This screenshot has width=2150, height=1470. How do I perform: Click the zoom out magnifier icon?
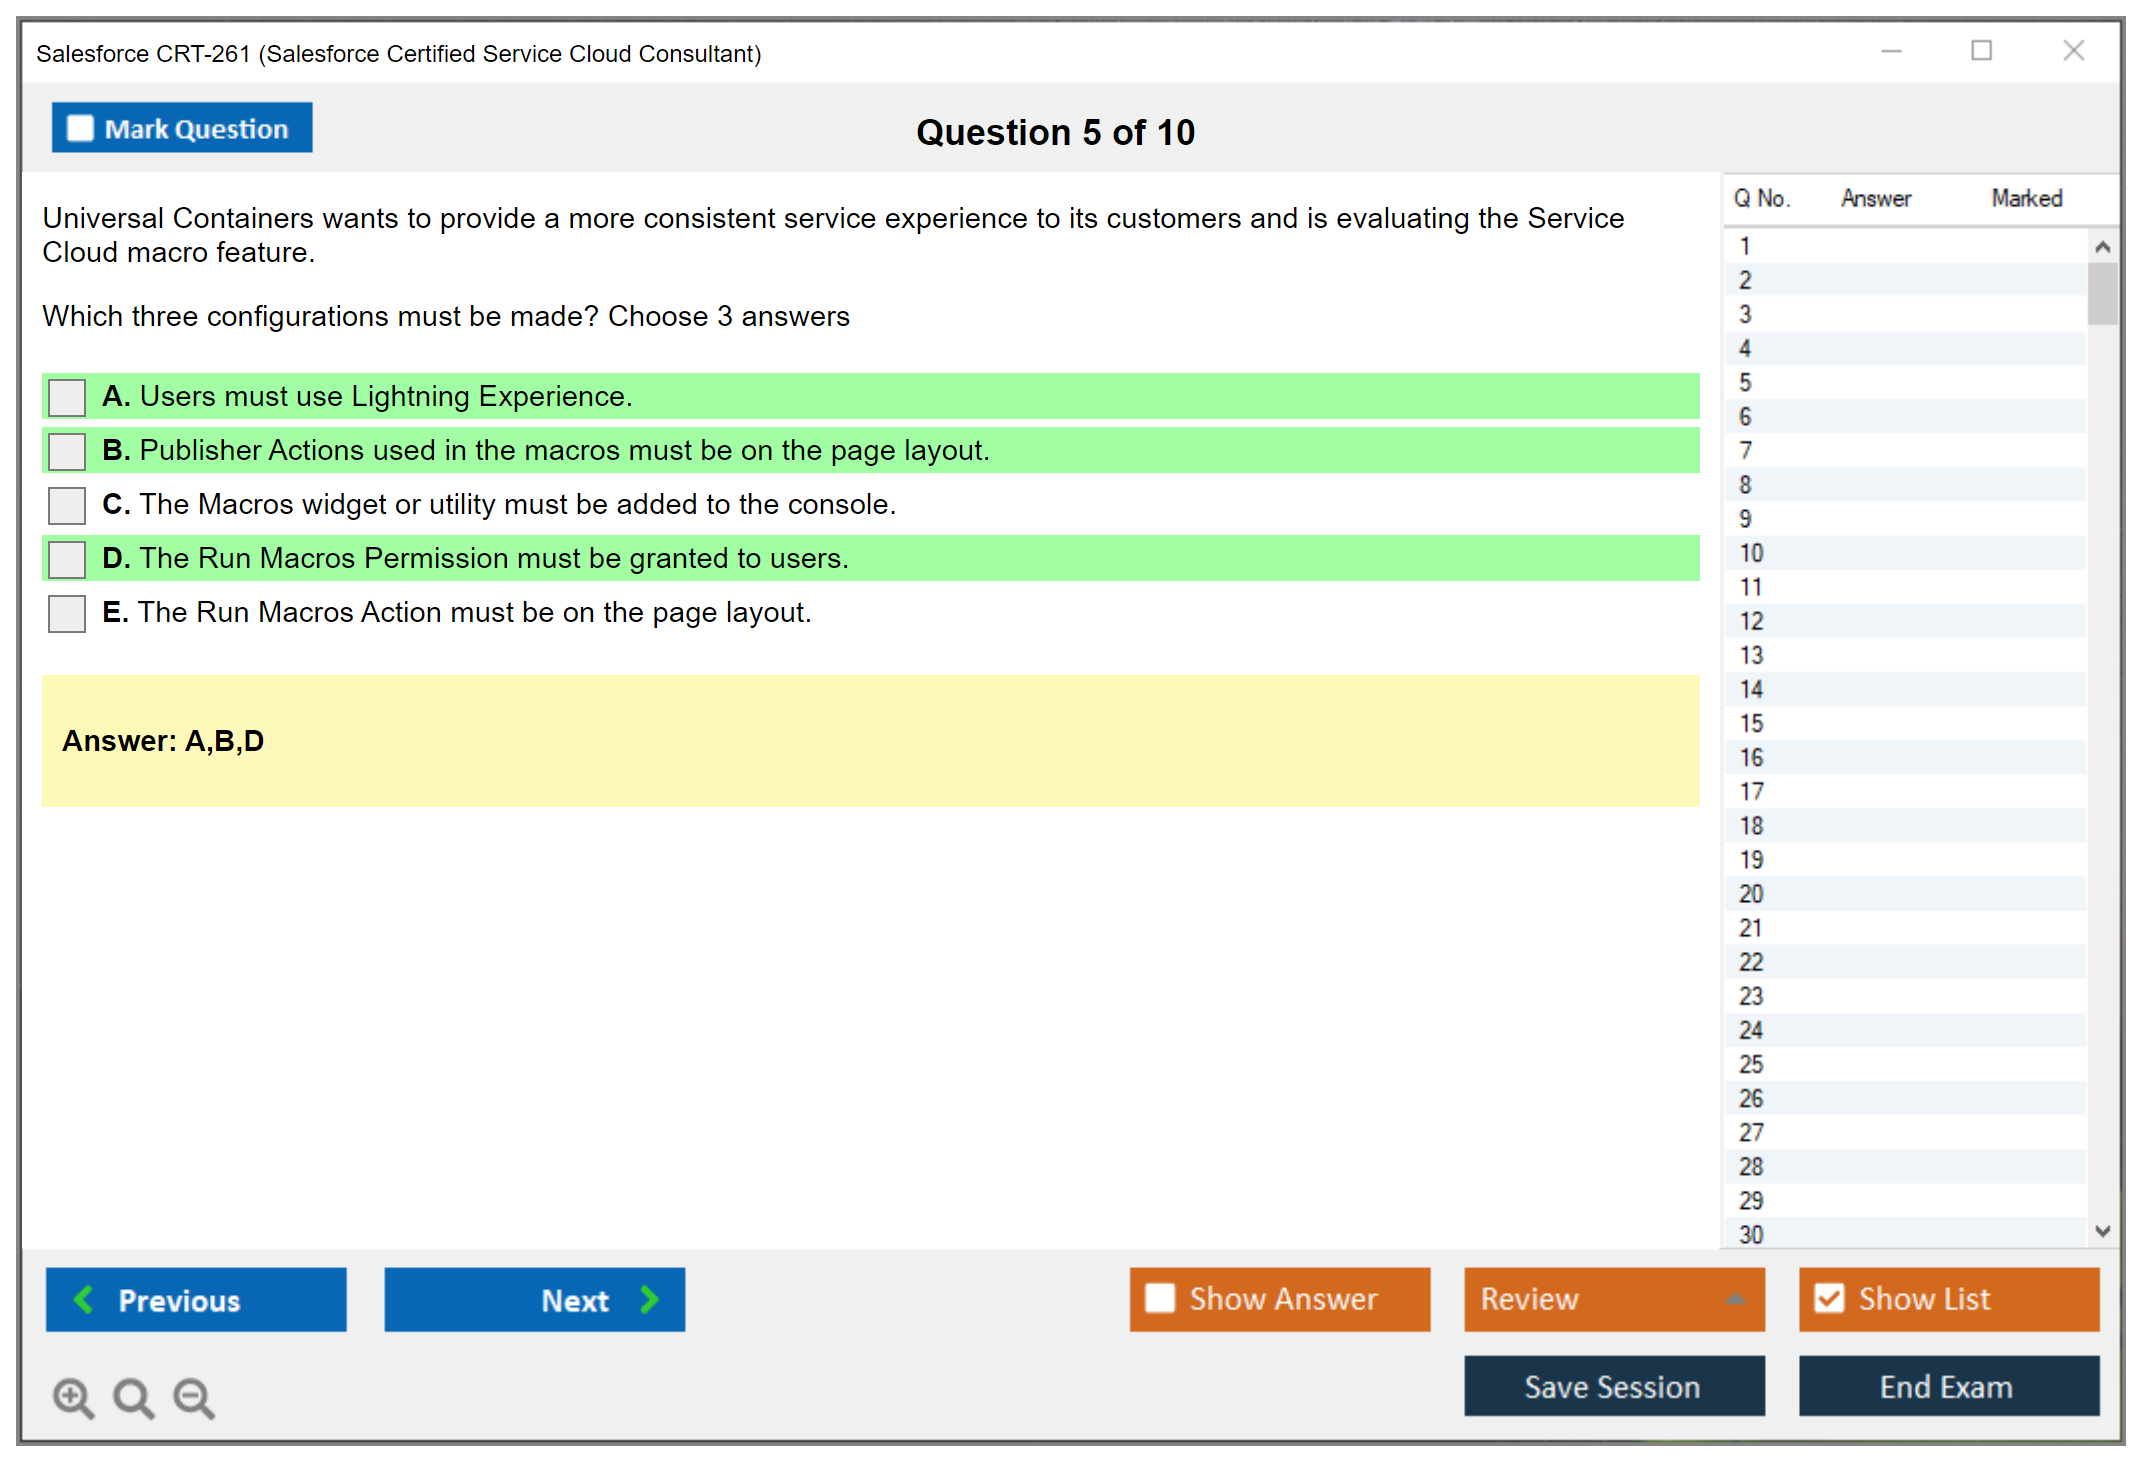[x=193, y=1397]
